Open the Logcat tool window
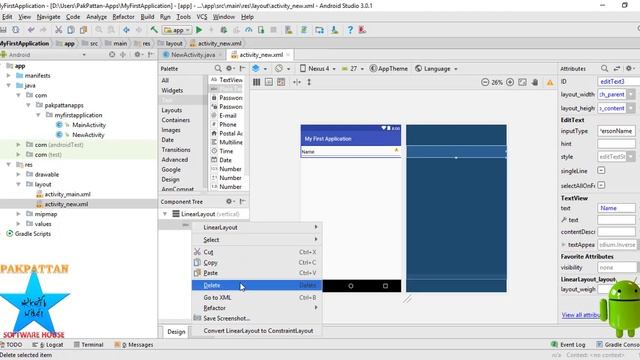The image size is (640, 360). point(48,344)
